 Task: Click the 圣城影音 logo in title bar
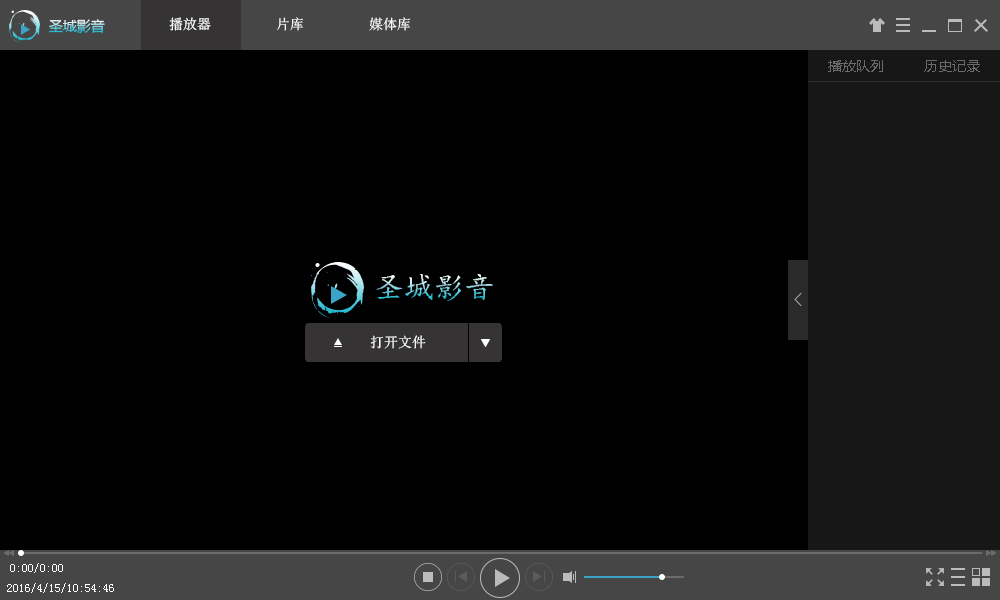(x=57, y=26)
